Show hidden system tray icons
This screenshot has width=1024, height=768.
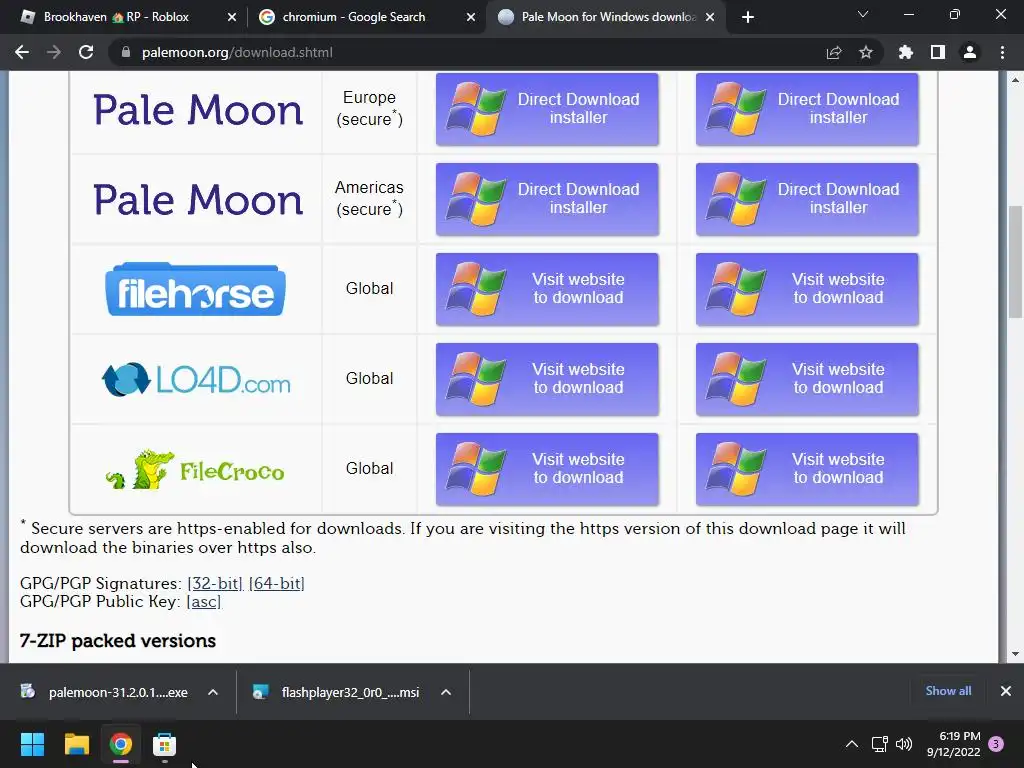[852, 744]
